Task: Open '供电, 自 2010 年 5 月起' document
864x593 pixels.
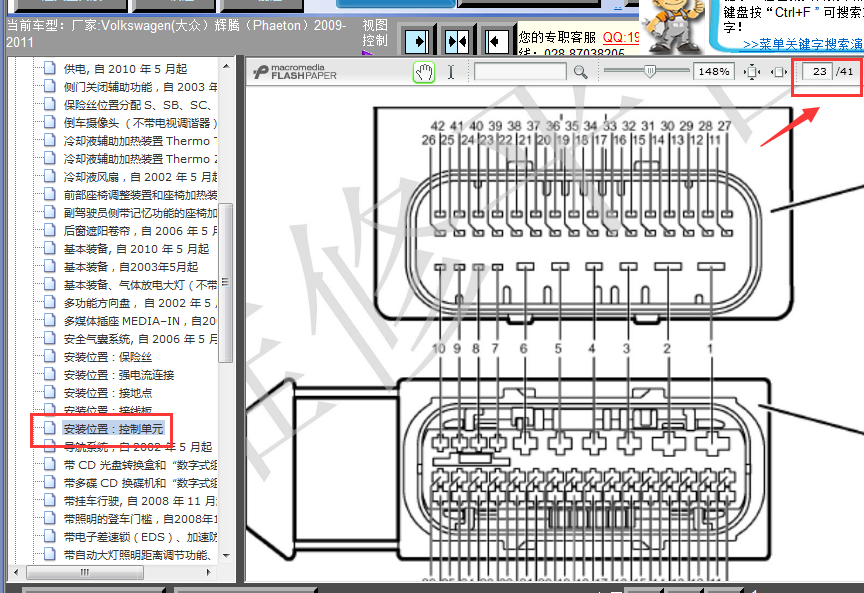Action: point(126,69)
